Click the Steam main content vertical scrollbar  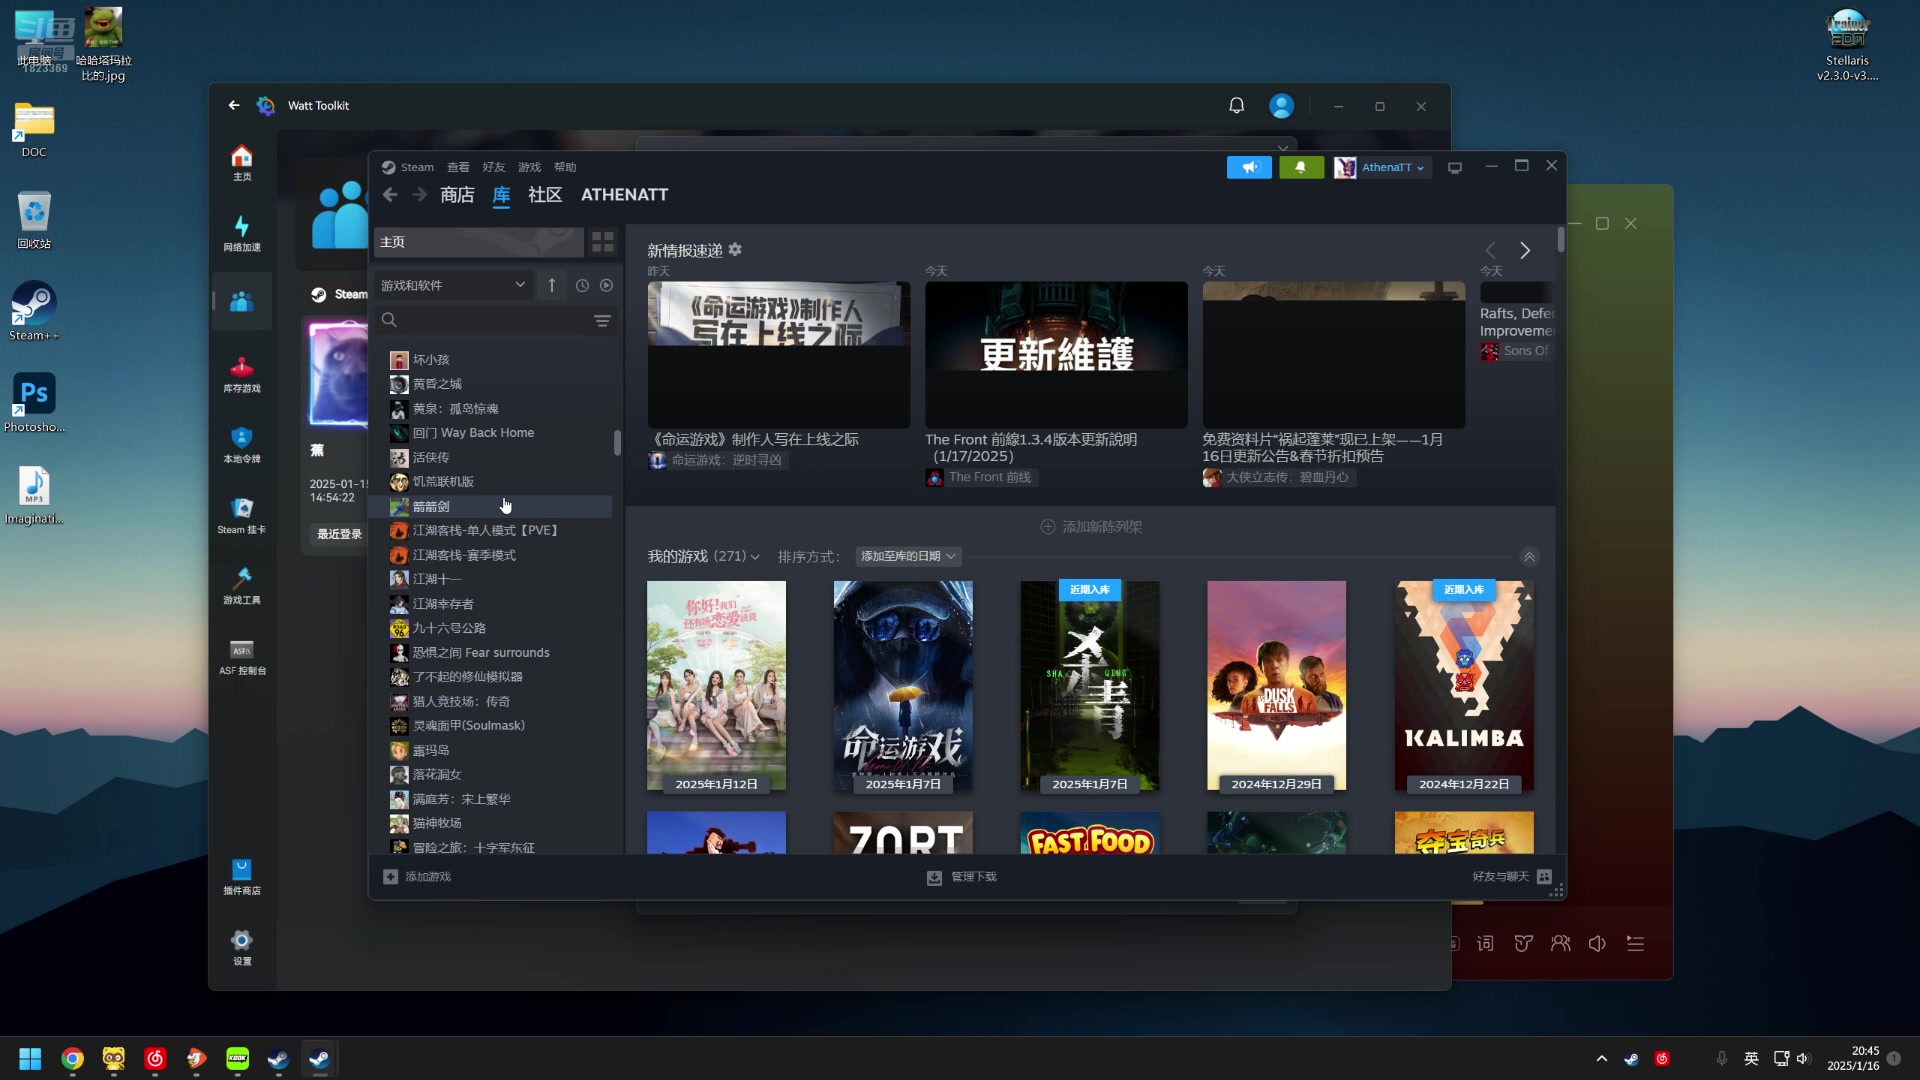(1560, 240)
